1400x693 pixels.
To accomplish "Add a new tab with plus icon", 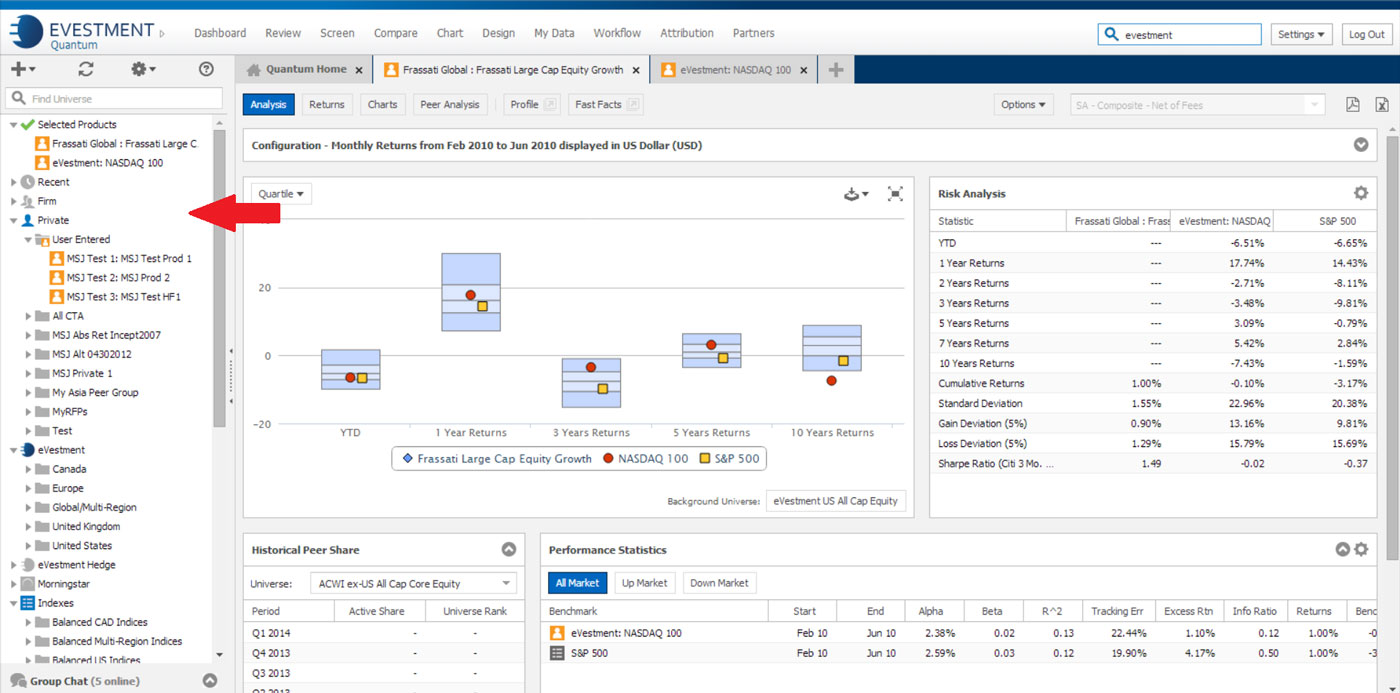I will click(x=836, y=69).
